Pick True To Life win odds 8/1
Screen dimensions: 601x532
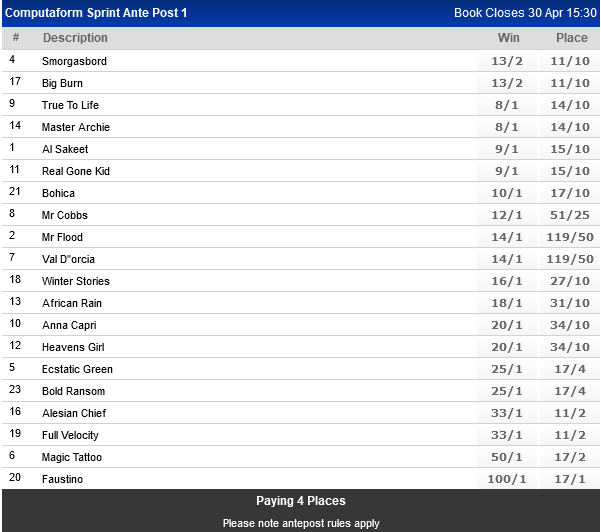[508, 105]
